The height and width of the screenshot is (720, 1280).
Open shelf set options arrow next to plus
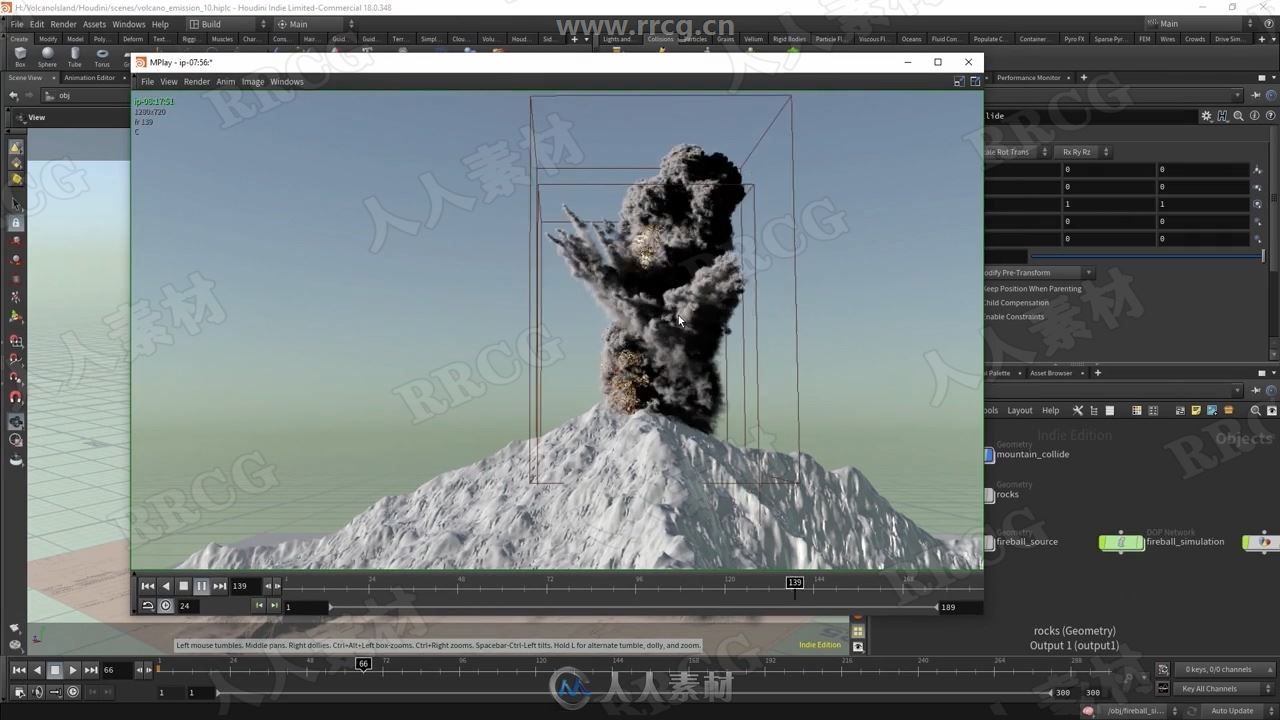(x=586, y=39)
